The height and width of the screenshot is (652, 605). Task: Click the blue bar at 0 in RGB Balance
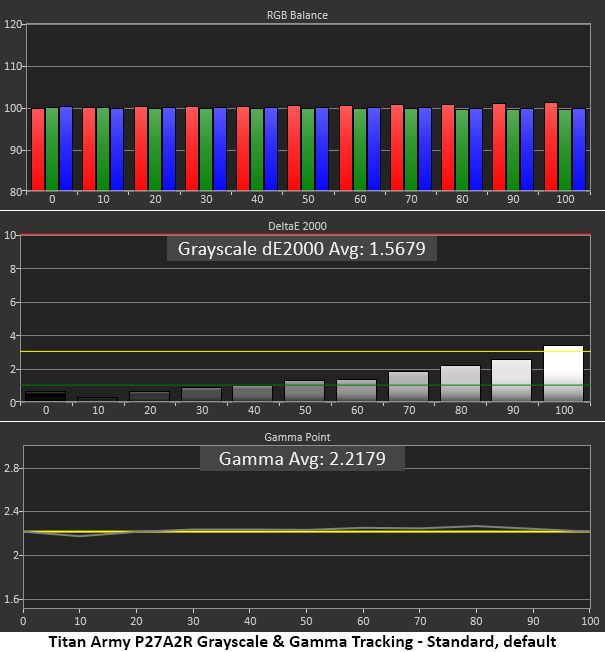[x=66, y=149]
